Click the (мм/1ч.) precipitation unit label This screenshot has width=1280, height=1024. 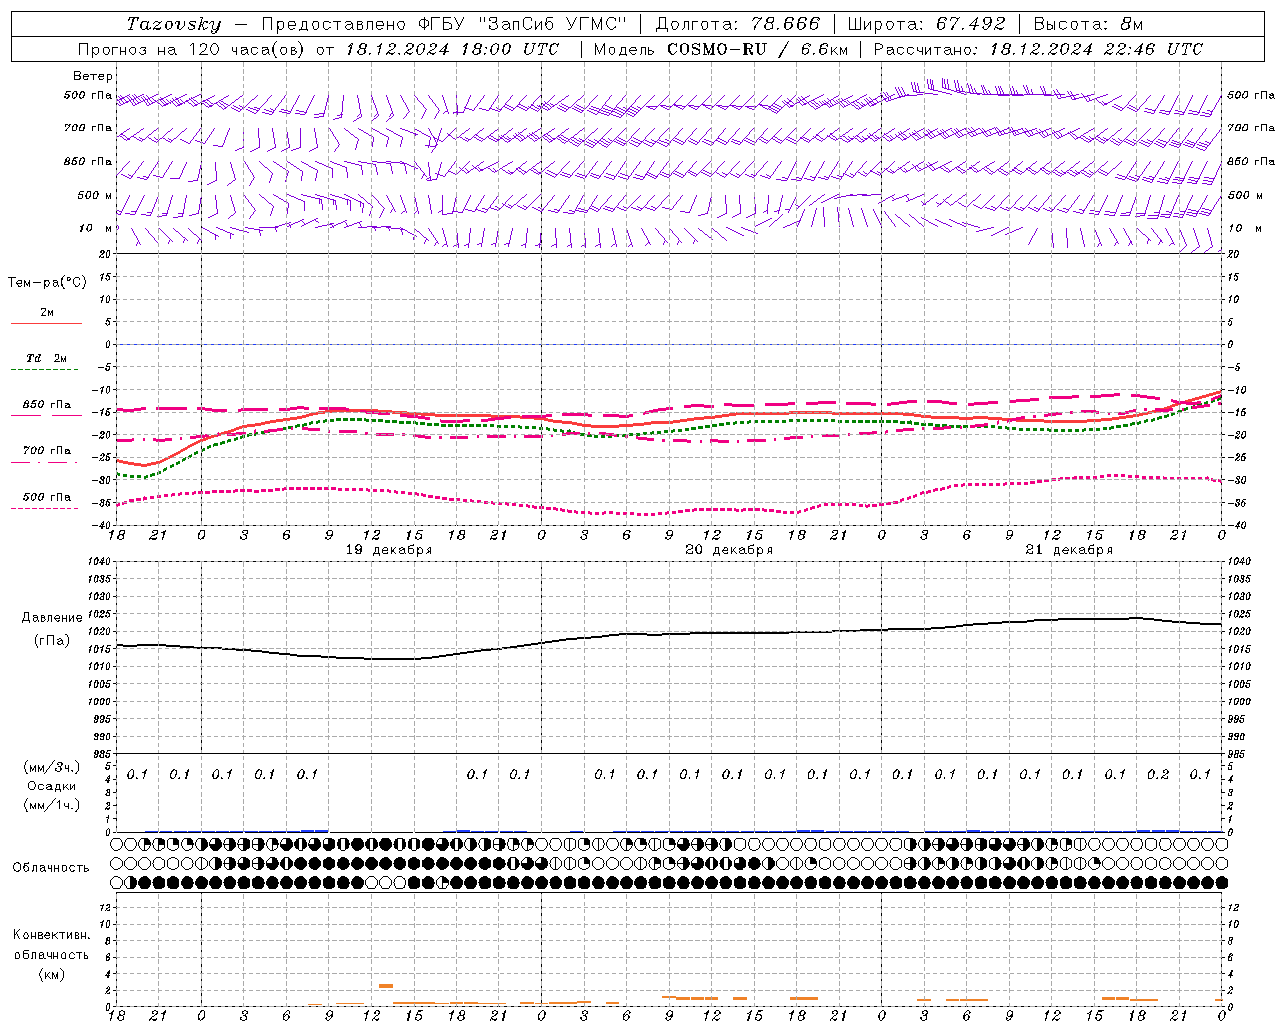click(x=51, y=805)
